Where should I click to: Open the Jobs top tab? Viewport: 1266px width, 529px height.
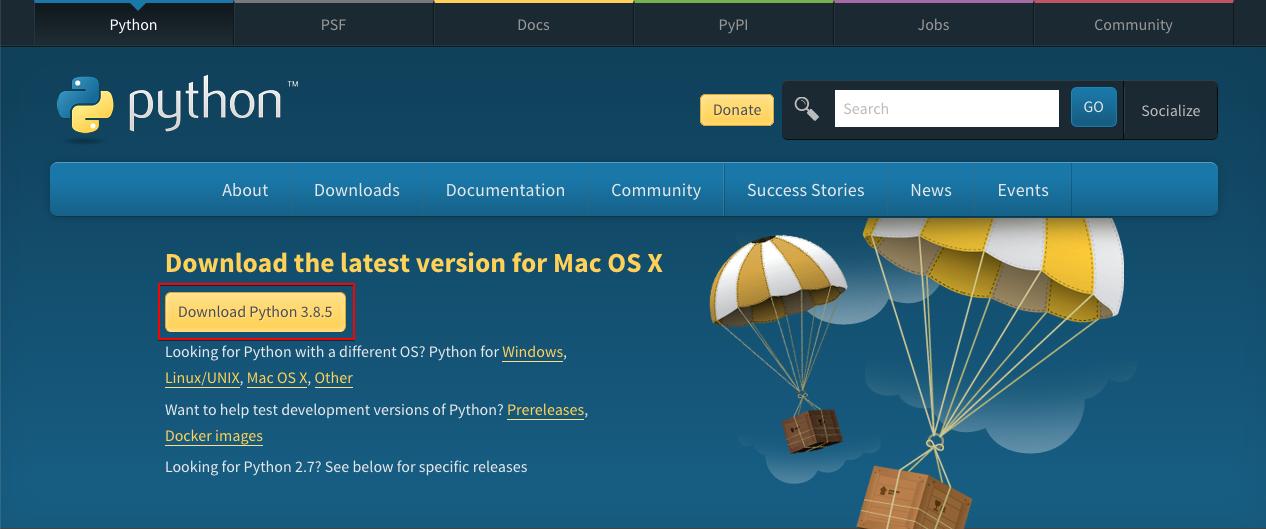coord(933,24)
